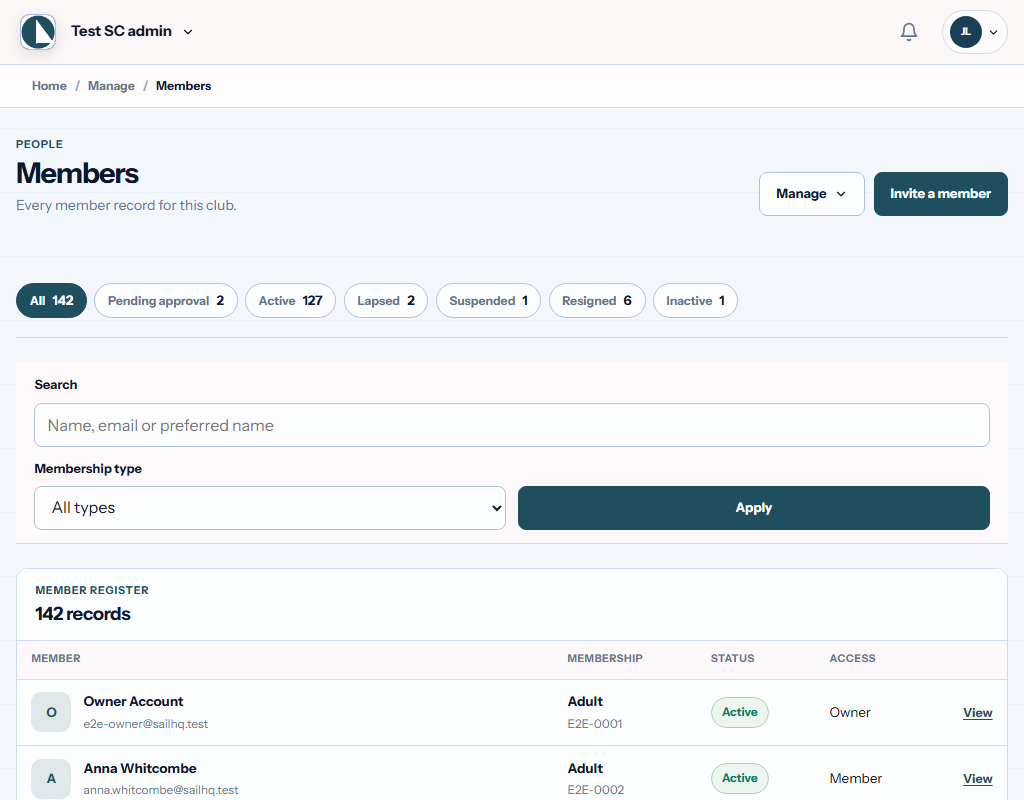Screen dimensions: 1024x800
Task: View Anna Whitcombe's record
Action: pos(978,778)
